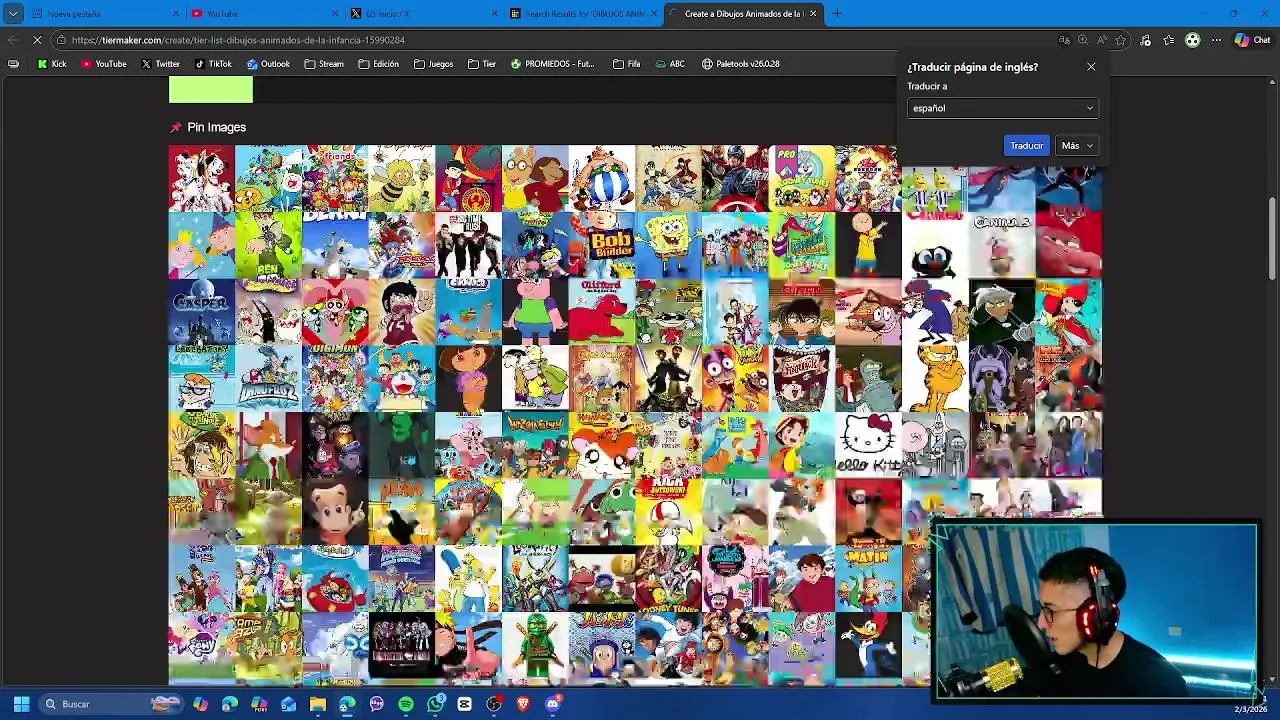
Task: Click the page vertical scrollbar
Action: (1272, 238)
